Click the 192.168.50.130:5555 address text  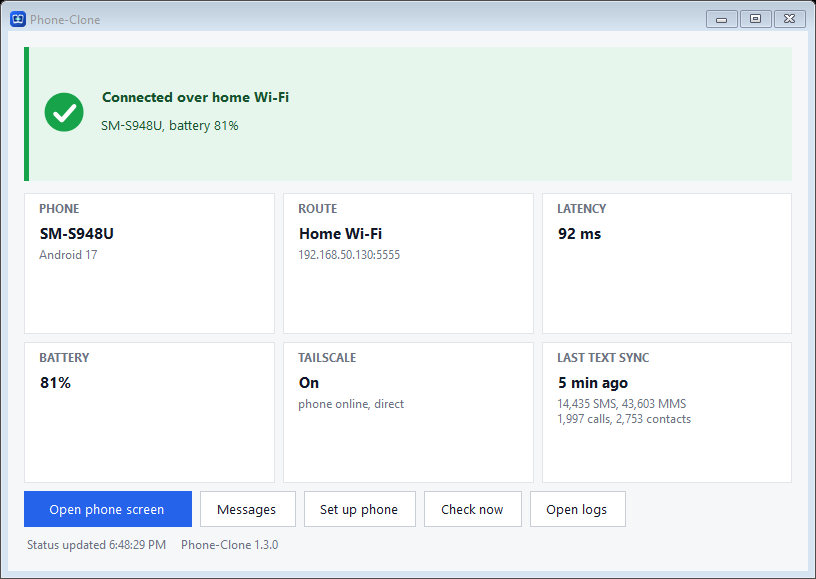[x=349, y=255]
